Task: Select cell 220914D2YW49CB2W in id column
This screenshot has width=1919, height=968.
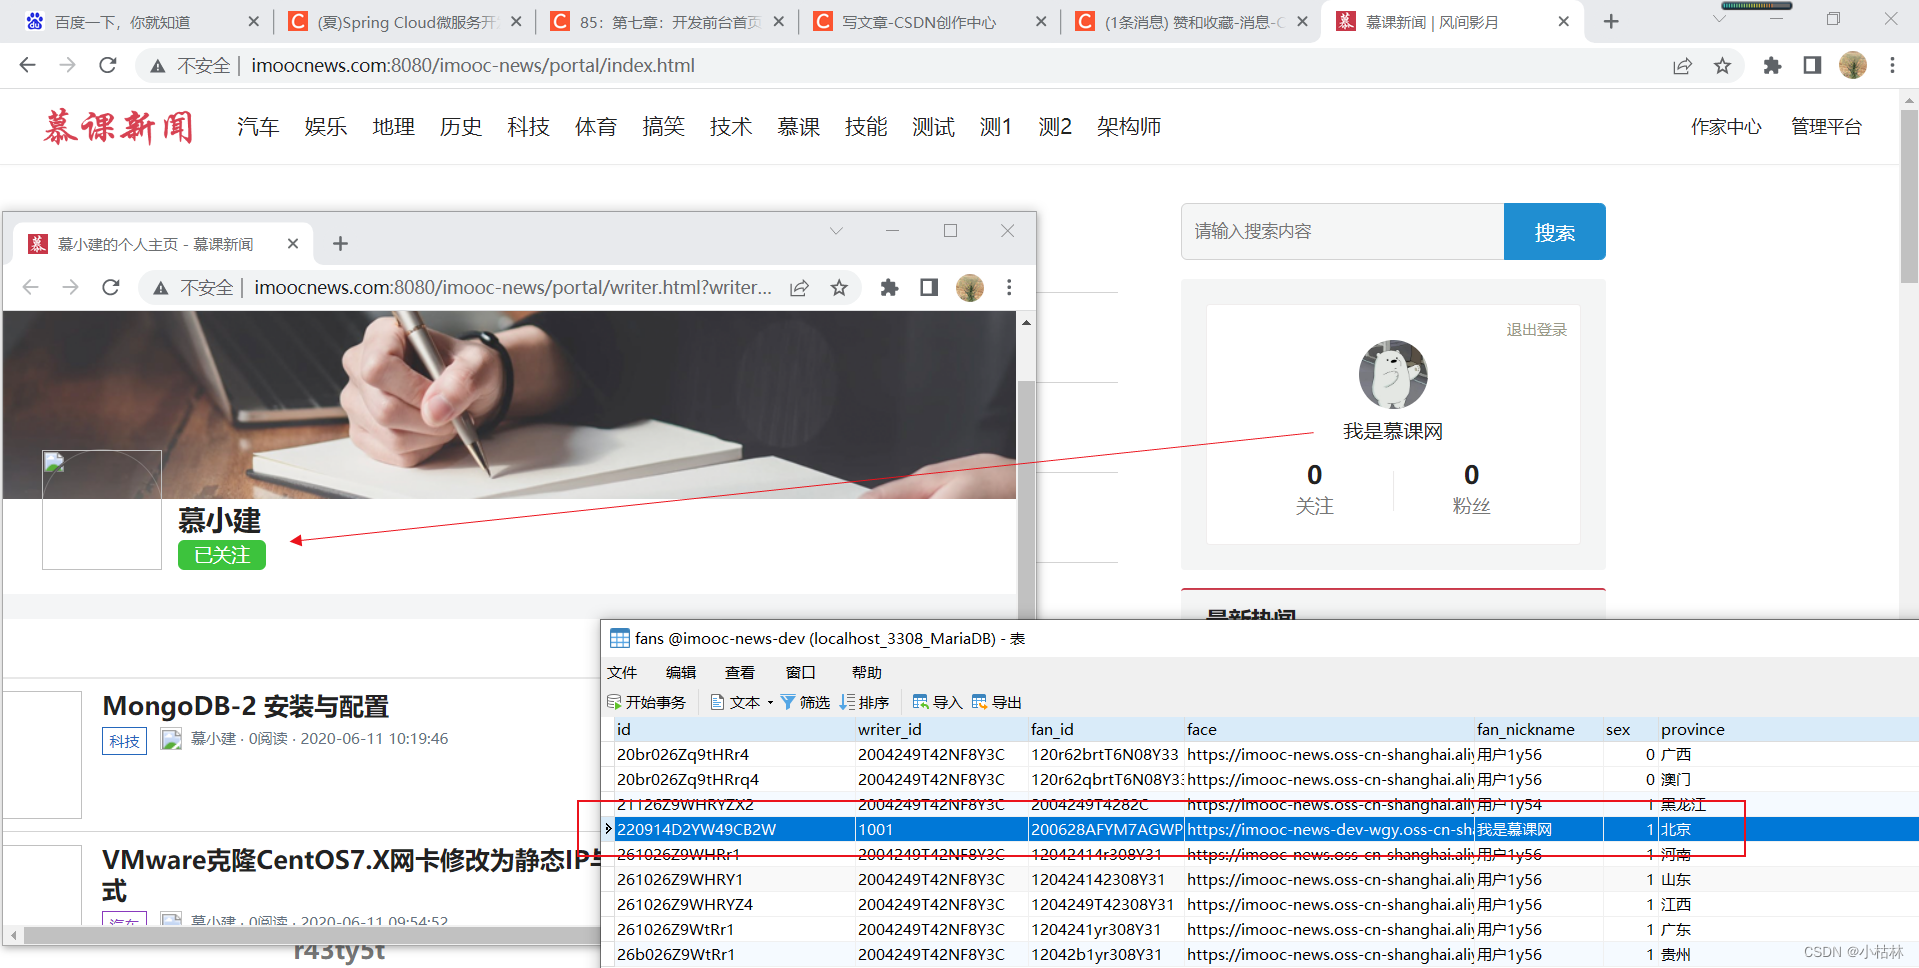Action: (x=734, y=829)
